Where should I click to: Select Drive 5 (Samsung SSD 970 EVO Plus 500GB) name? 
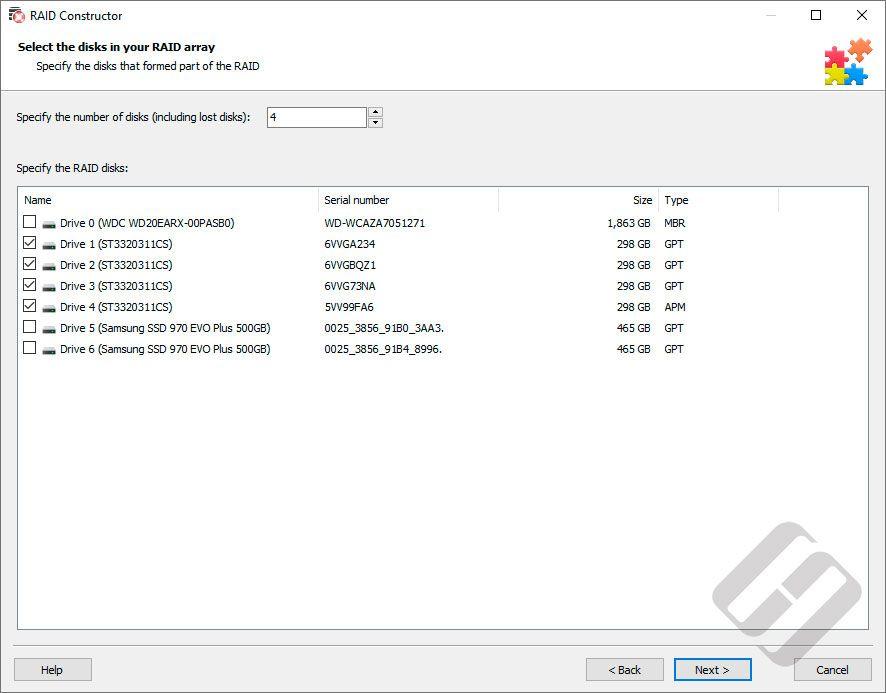click(x=165, y=328)
